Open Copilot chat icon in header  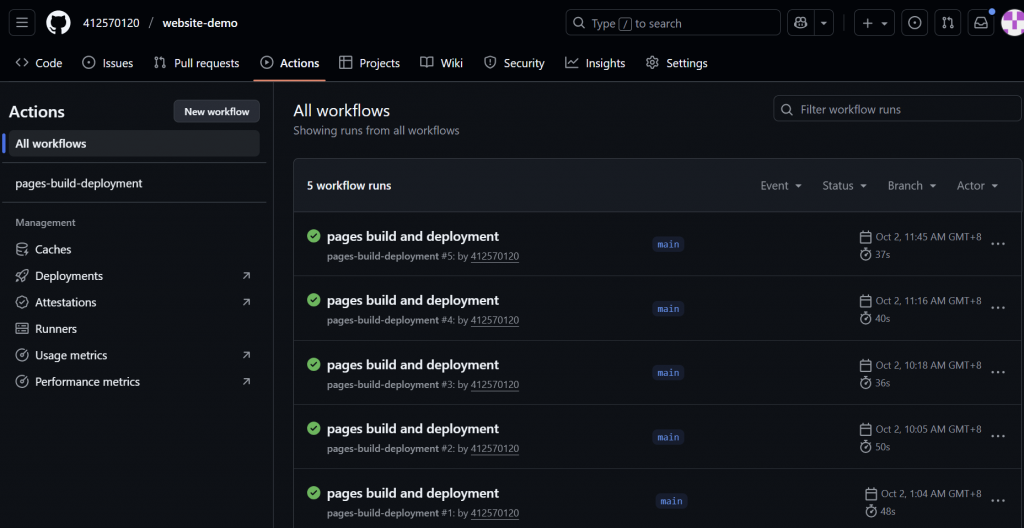(x=801, y=23)
